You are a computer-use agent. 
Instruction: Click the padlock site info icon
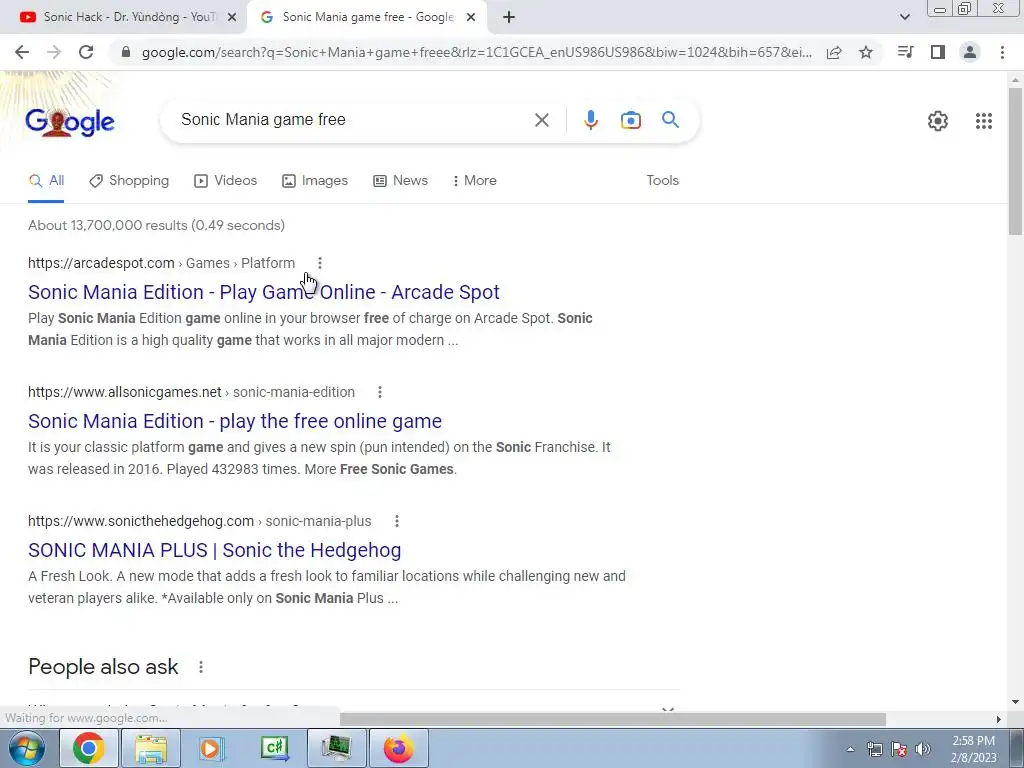(x=126, y=52)
